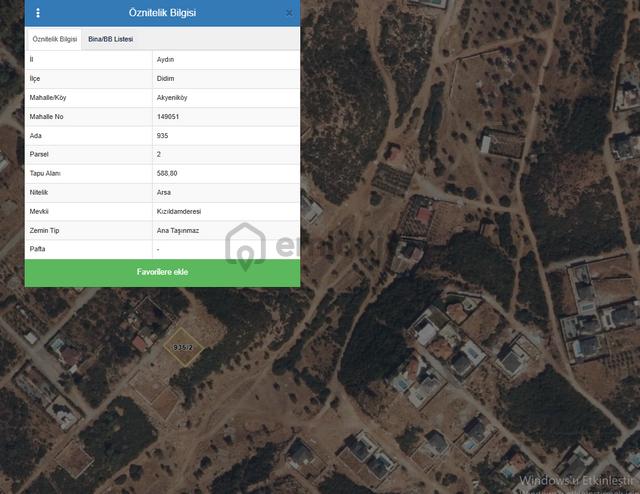
Task: Switch to the Bina/BB Listesi tab
Action: coord(111,39)
